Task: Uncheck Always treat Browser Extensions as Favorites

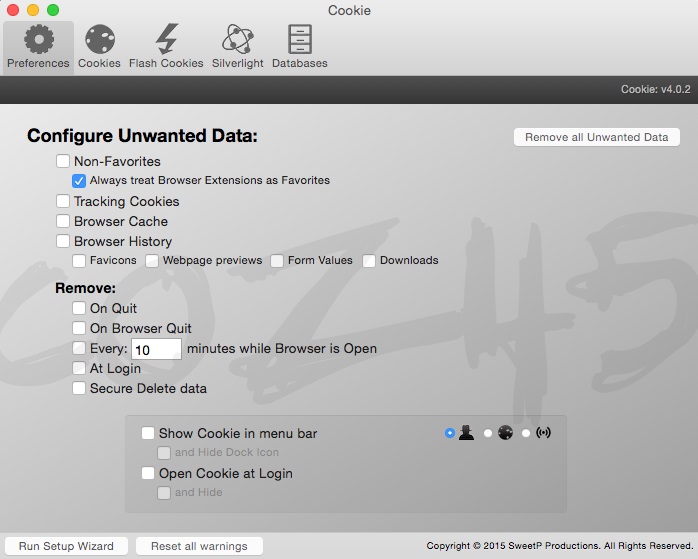Action: (79, 181)
